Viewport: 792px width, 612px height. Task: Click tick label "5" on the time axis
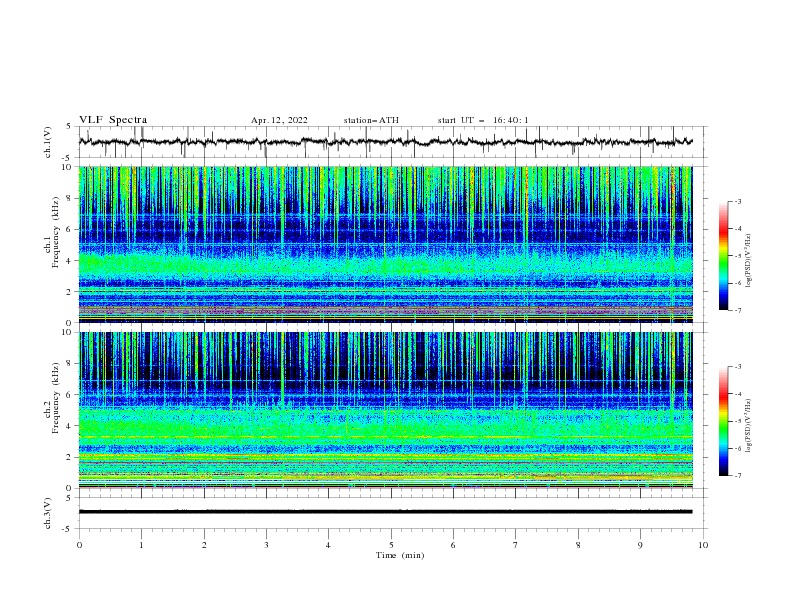391,545
